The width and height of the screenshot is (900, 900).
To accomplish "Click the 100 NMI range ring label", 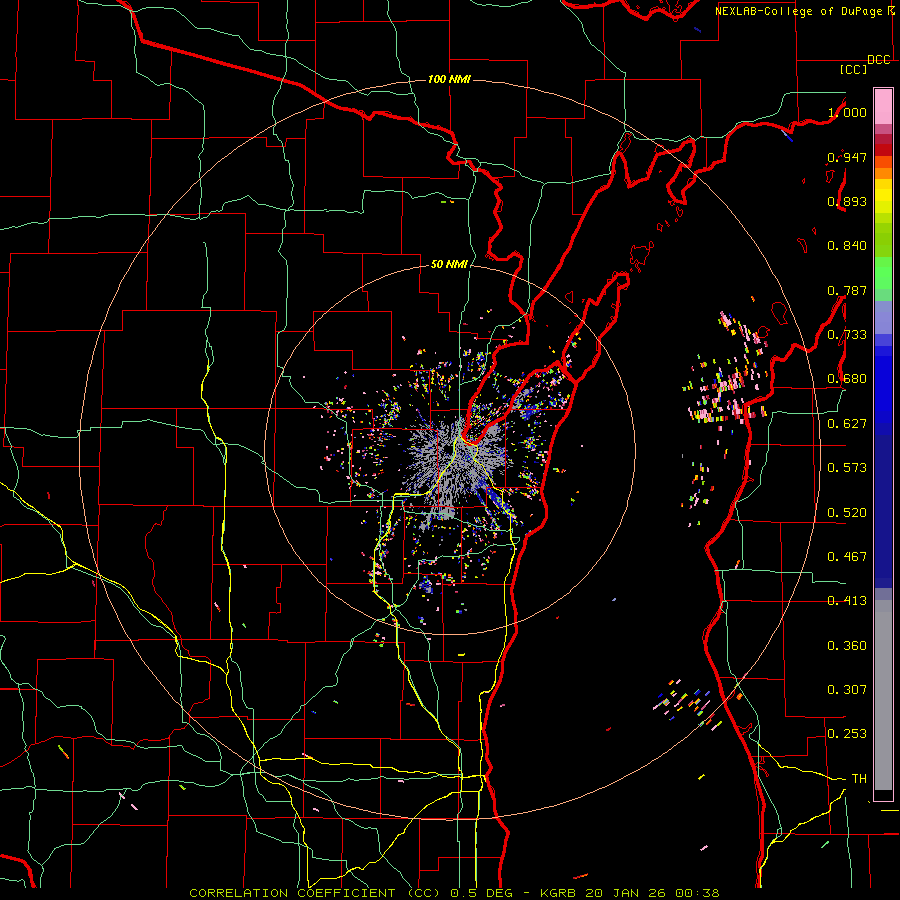I will pos(449,79).
